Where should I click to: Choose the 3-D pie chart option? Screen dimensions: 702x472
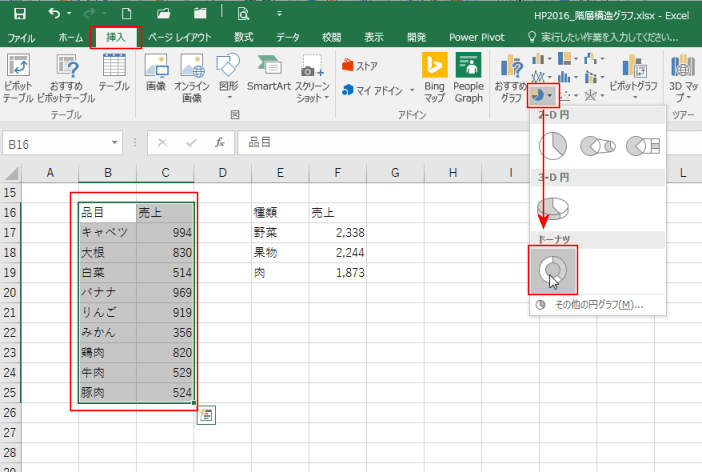[x=552, y=207]
